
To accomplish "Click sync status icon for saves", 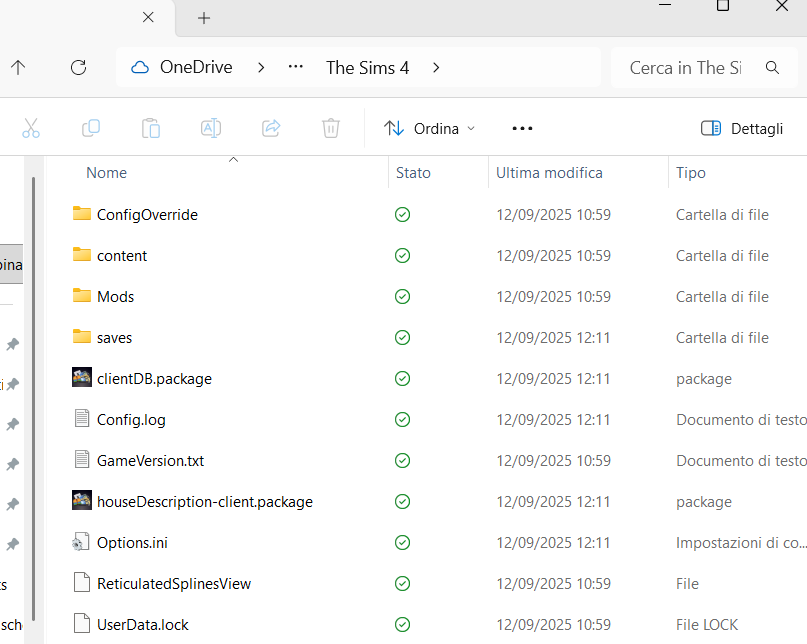I will (x=402, y=338).
